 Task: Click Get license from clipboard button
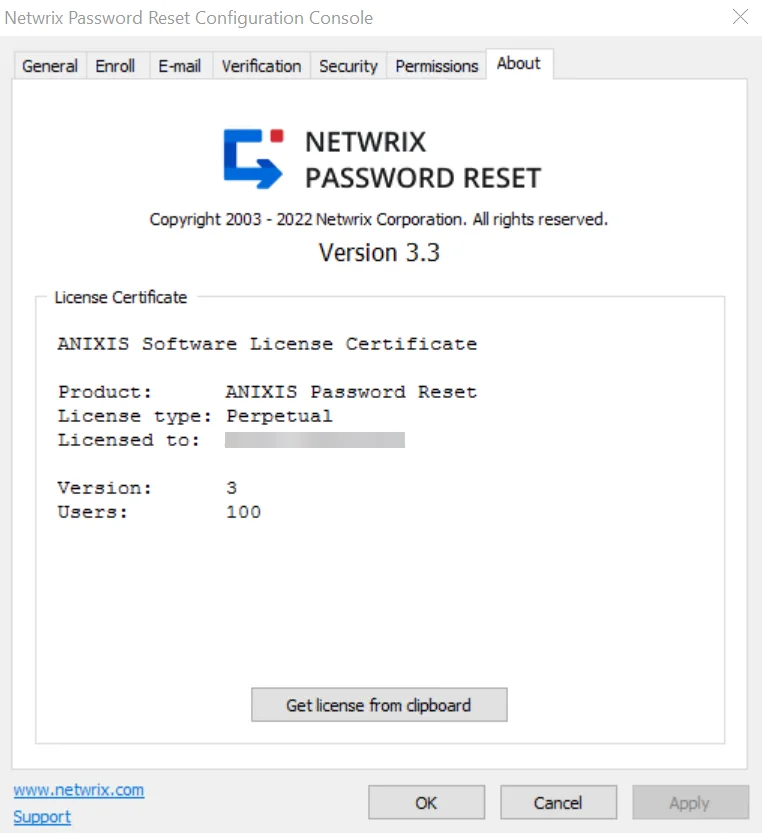[379, 705]
